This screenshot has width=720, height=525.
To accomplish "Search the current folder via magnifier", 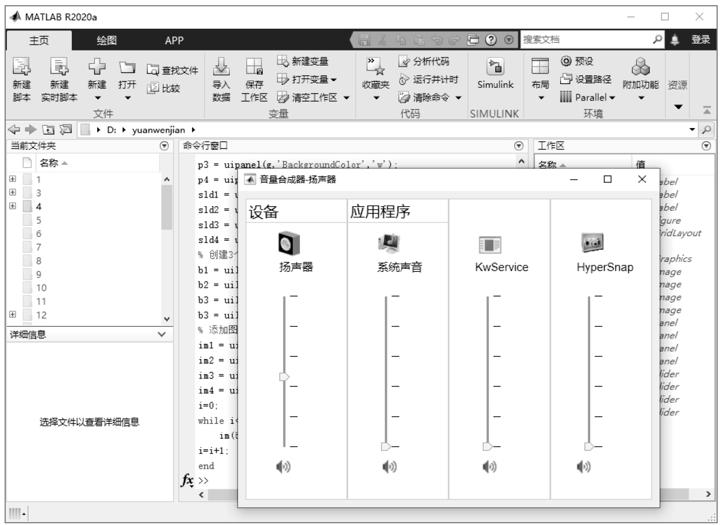I will pos(706,130).
